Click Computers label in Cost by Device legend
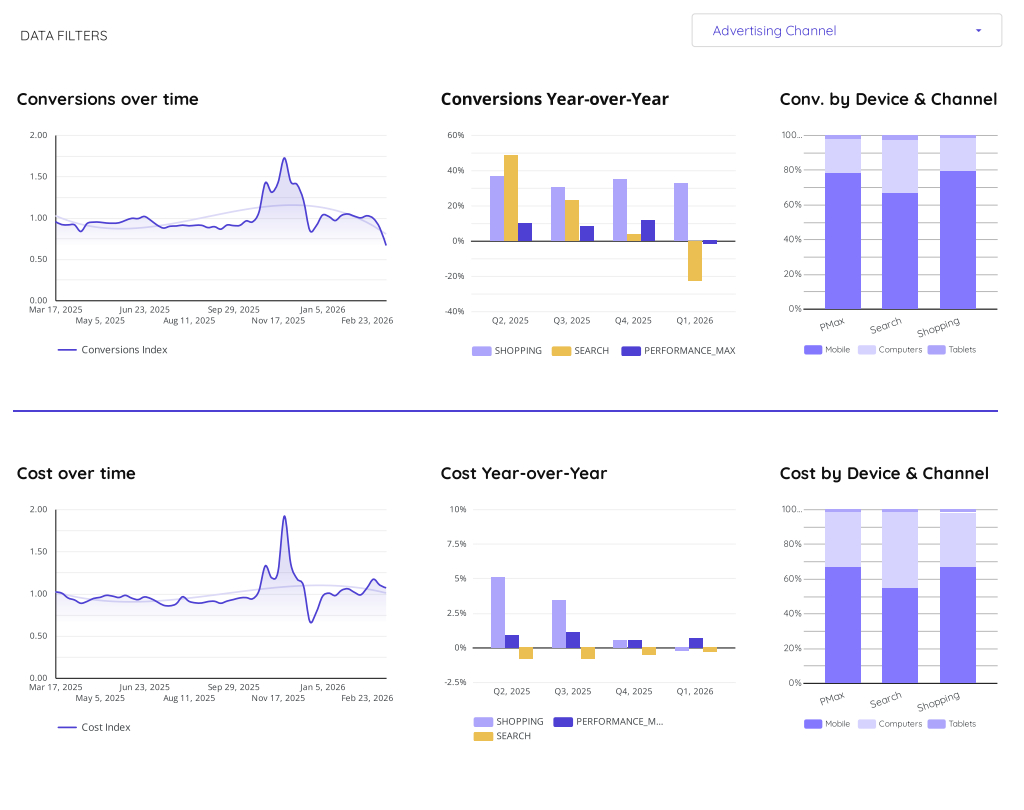The width and height of the screenshot is (1024, 810). tap(900, 724)
